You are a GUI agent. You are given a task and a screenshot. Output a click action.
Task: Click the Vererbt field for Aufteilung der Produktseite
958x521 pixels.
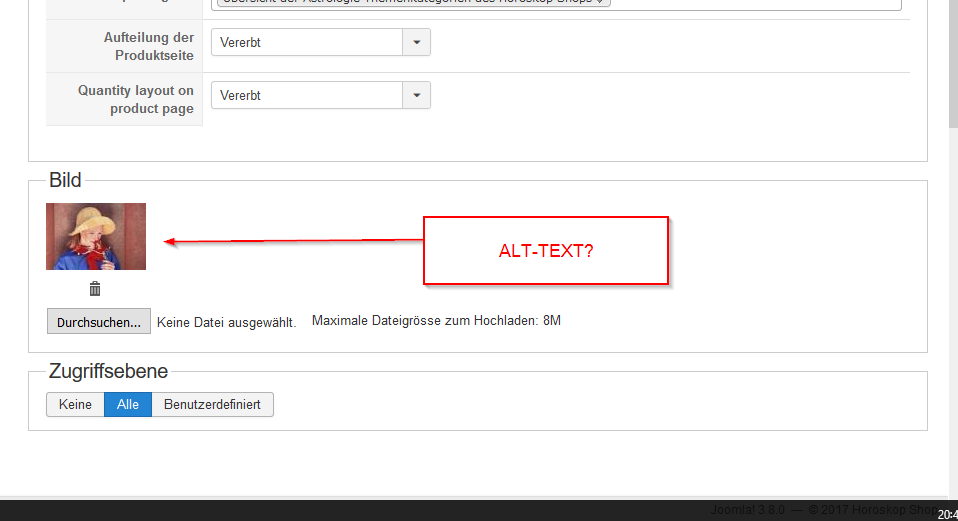point(307,42)
